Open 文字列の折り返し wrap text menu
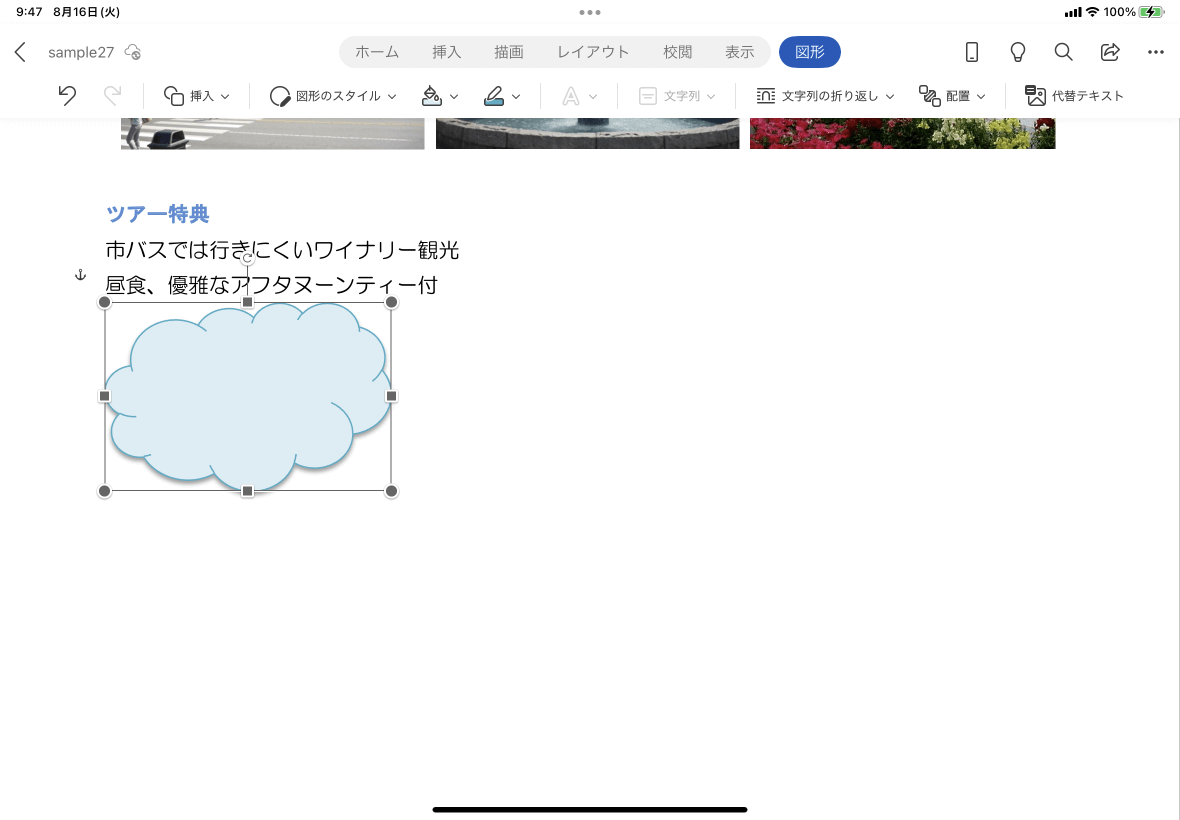 click(x=826, y=96)
